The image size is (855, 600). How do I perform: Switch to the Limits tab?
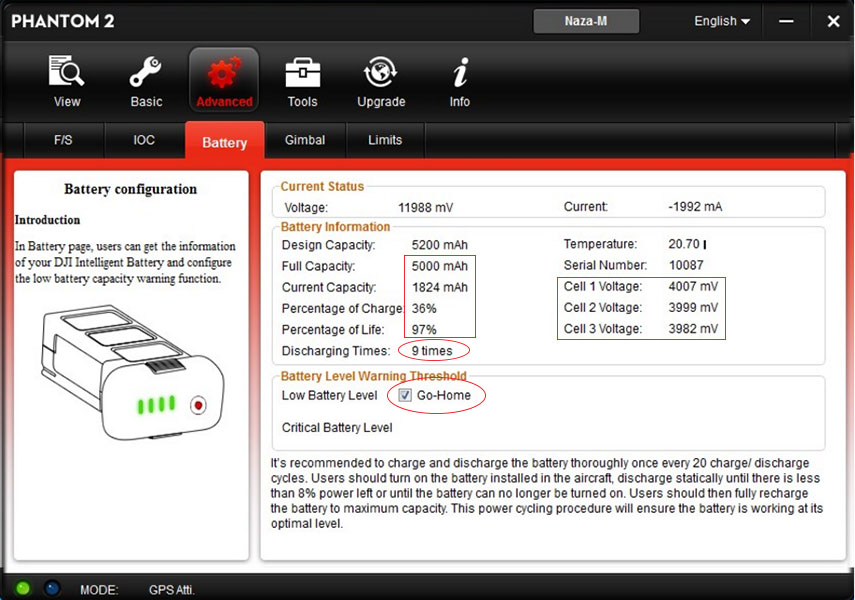(x=385, y=140)
